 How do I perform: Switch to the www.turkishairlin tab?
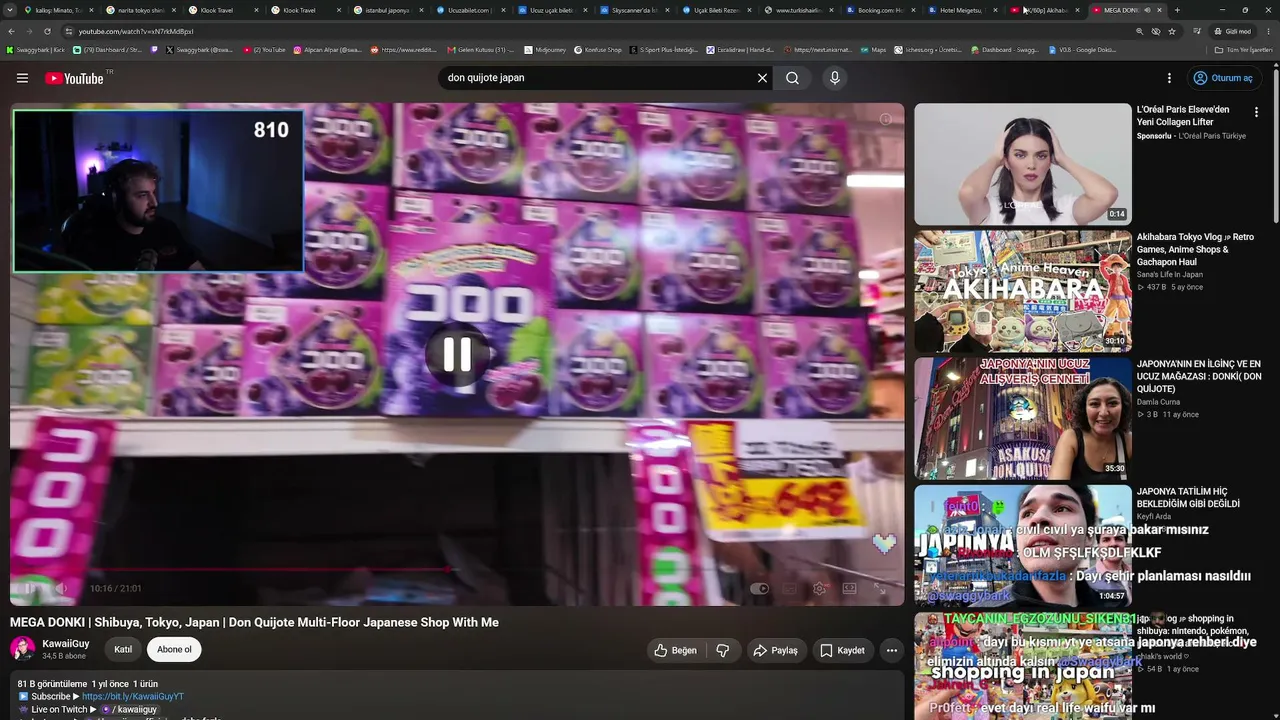tap(800, 10)
